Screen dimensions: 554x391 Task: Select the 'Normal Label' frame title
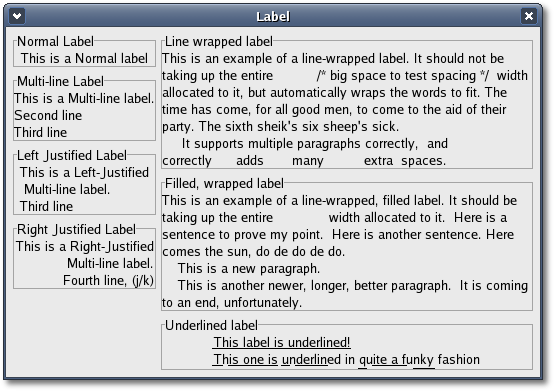[x=55, y=41]
